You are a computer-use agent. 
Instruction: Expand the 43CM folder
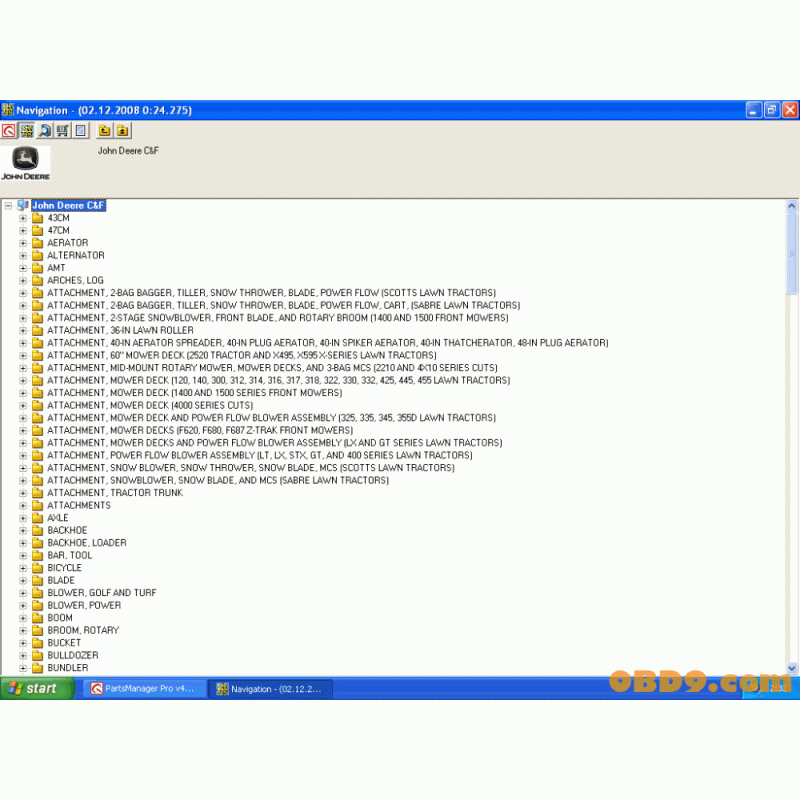click(x=23, y=218)
